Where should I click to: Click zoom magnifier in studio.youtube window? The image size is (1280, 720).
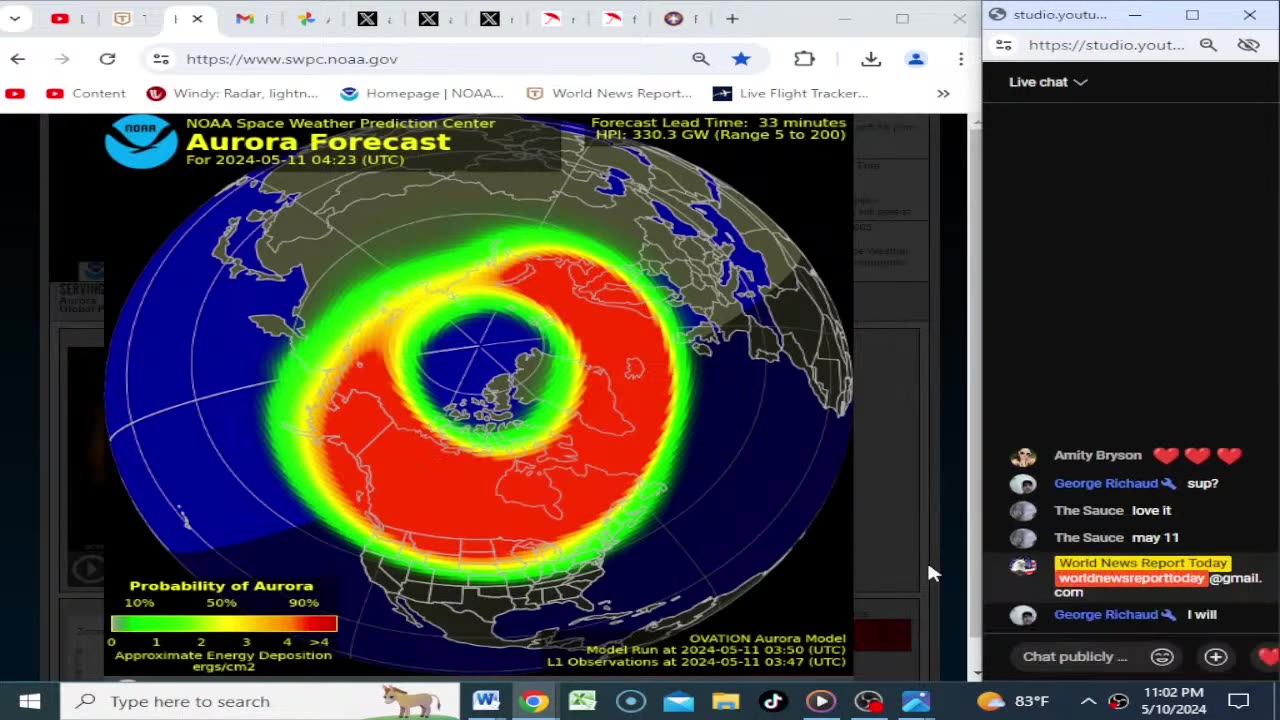(x=1208, y=45)
